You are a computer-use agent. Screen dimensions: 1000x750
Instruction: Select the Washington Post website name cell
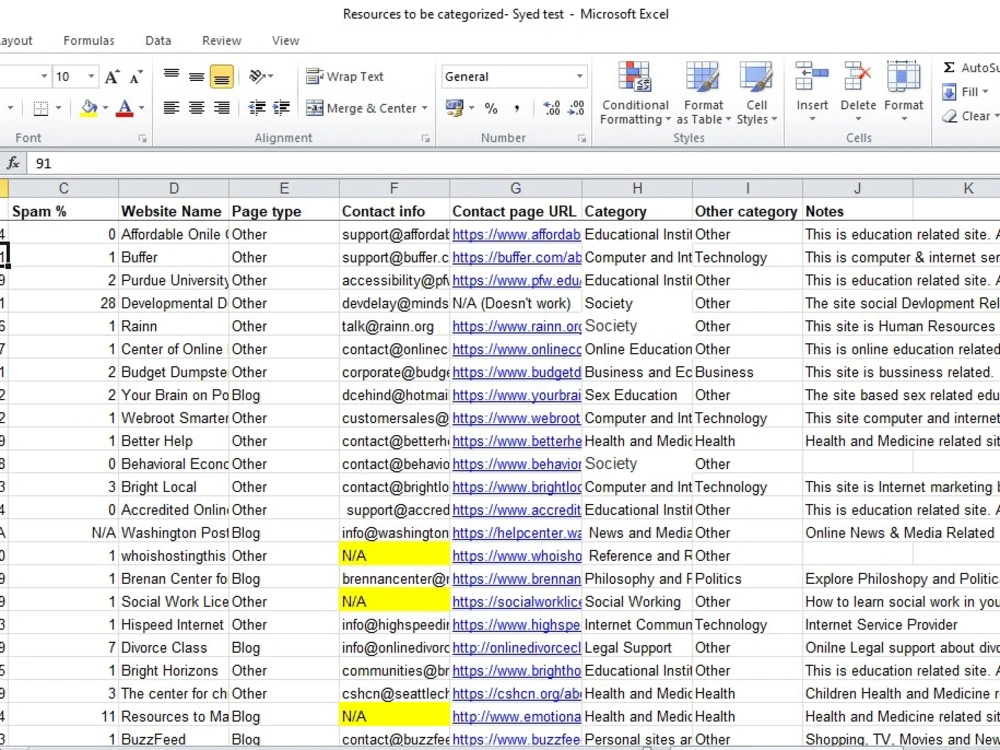pos(173,533)
